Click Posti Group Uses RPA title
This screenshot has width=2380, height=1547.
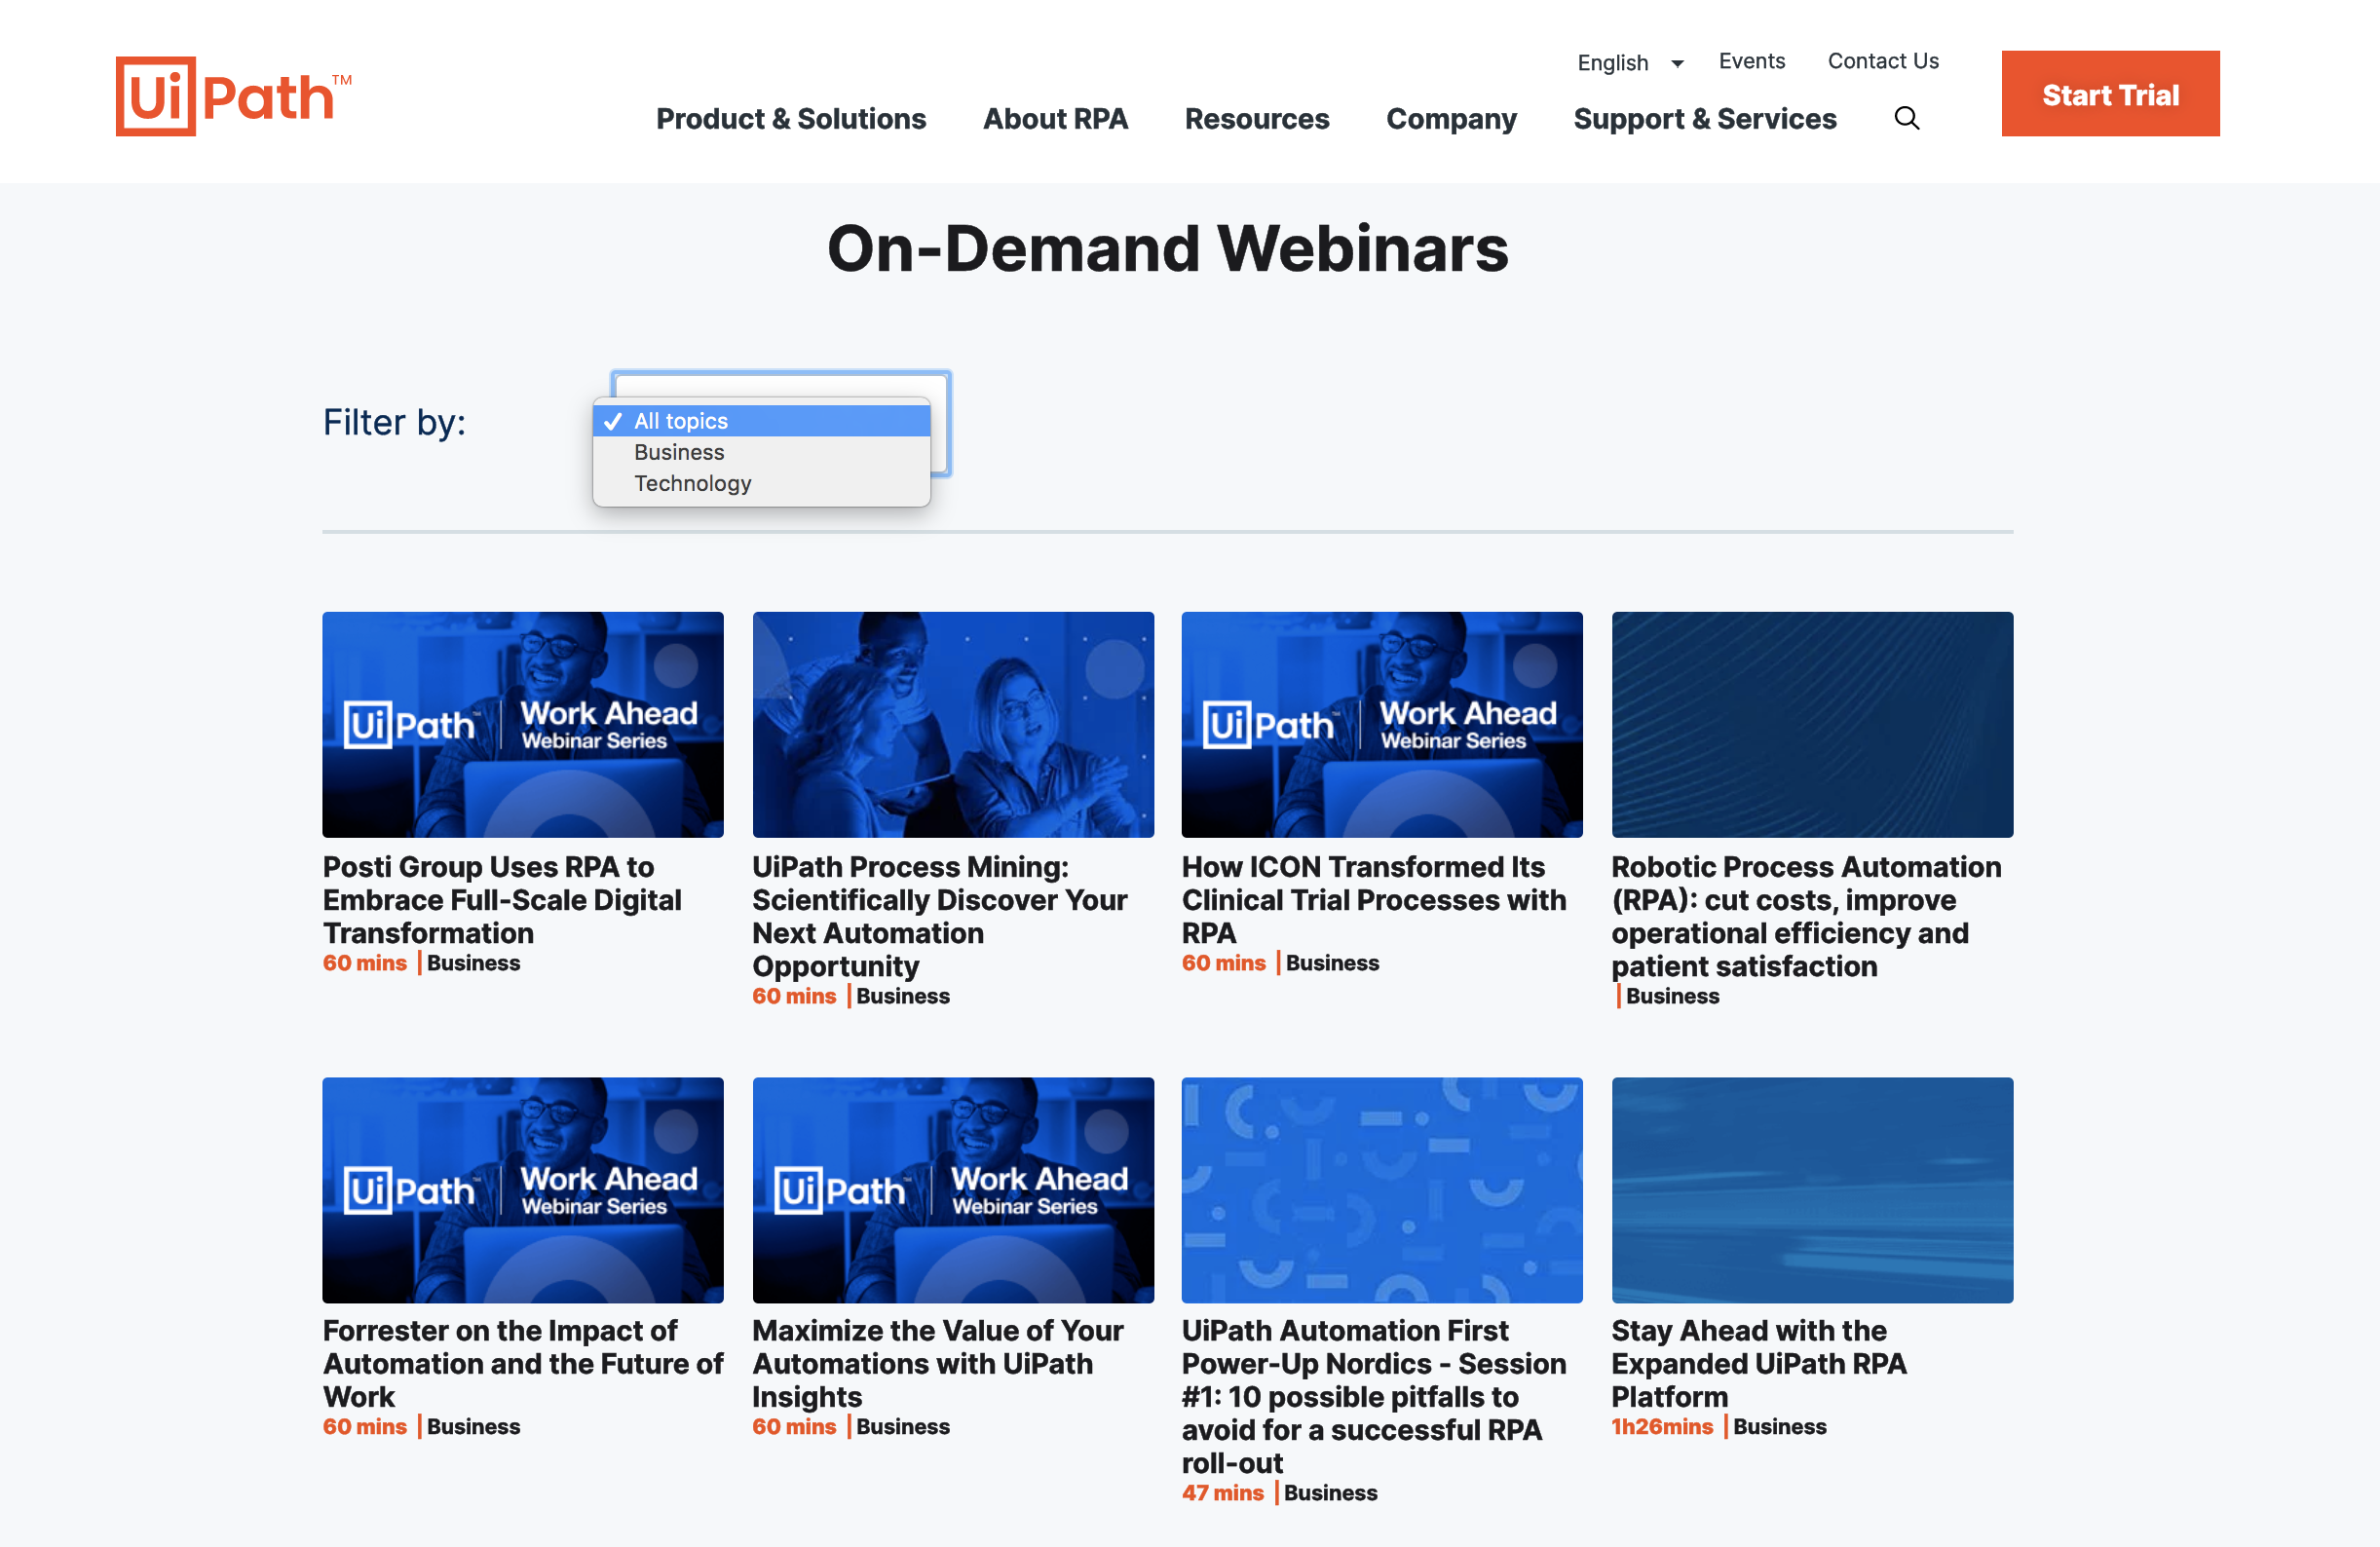[x=502, y=899]
